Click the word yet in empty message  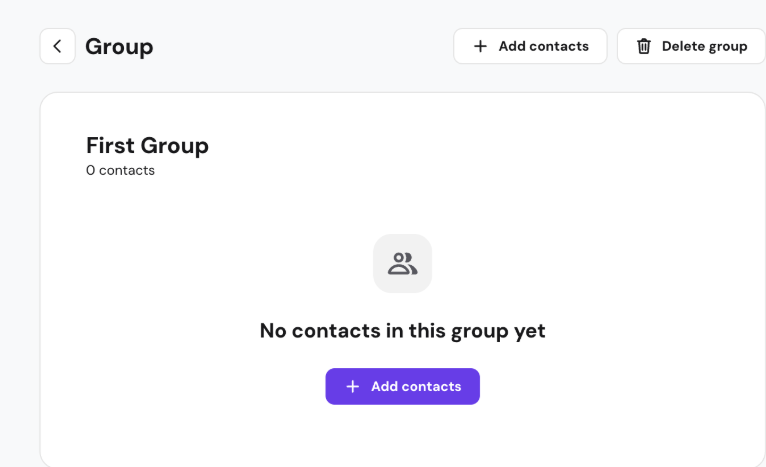(x=527, y=331)
